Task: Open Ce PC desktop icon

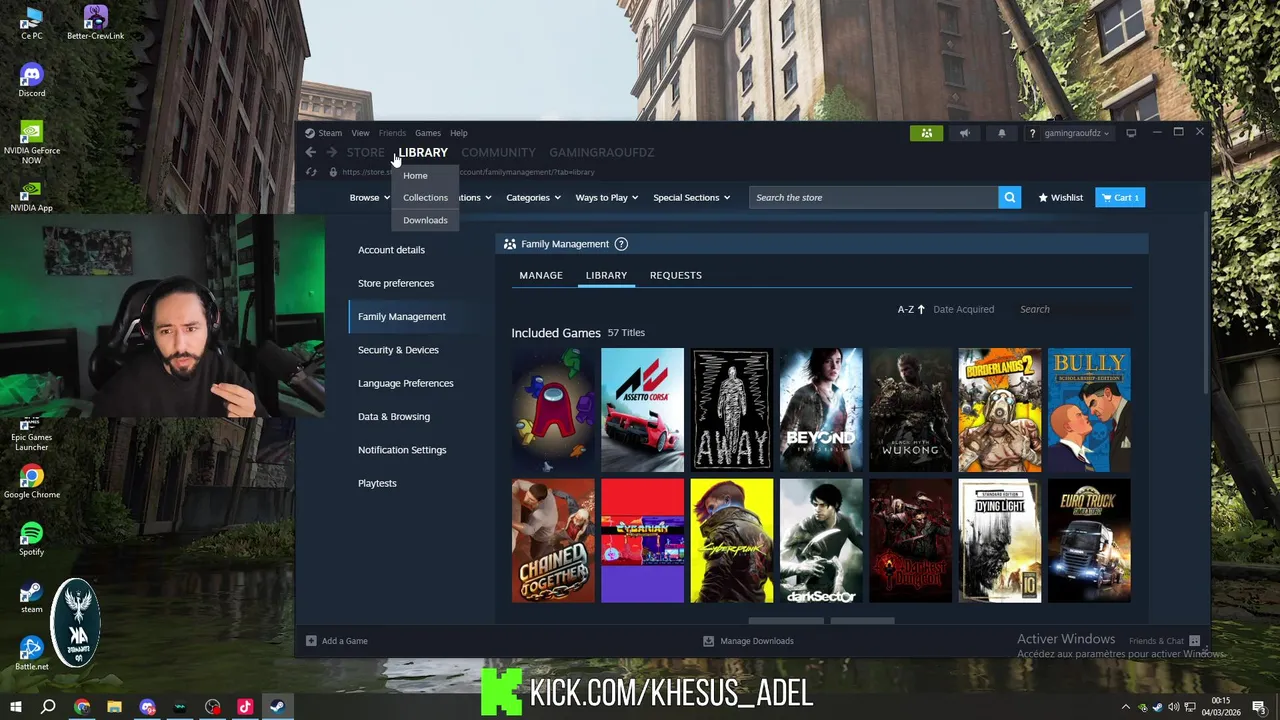Action: (31, 24)
